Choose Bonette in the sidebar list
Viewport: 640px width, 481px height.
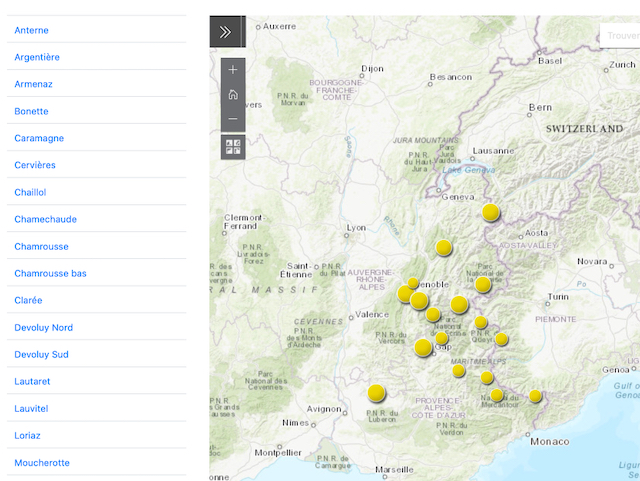point(32,111)
